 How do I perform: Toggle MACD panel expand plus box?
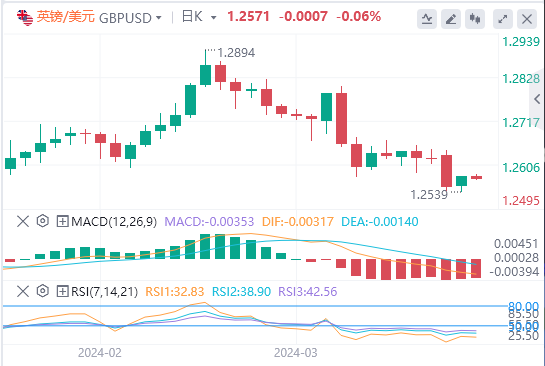click(62, 221)
